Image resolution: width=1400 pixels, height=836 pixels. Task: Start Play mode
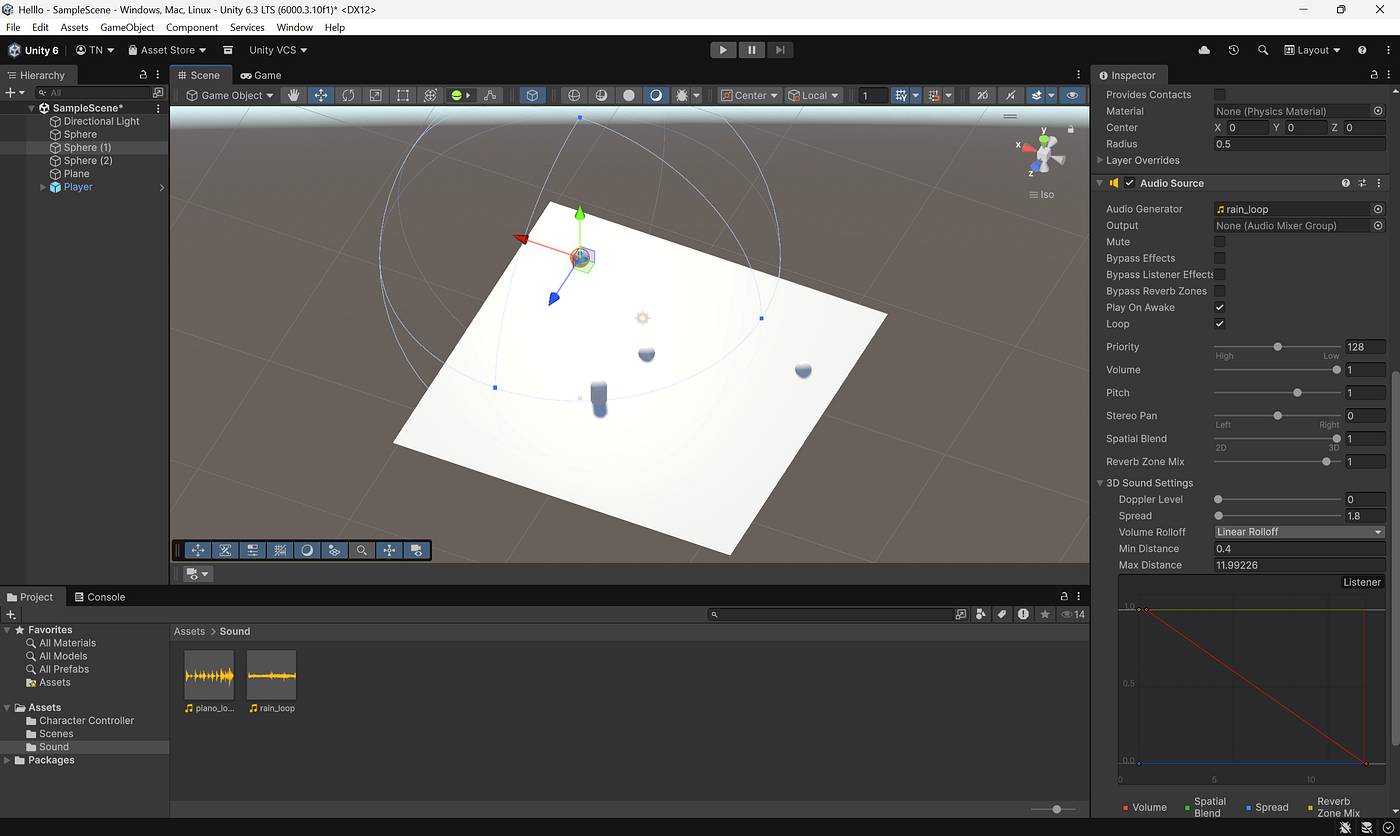coord(723,50)
